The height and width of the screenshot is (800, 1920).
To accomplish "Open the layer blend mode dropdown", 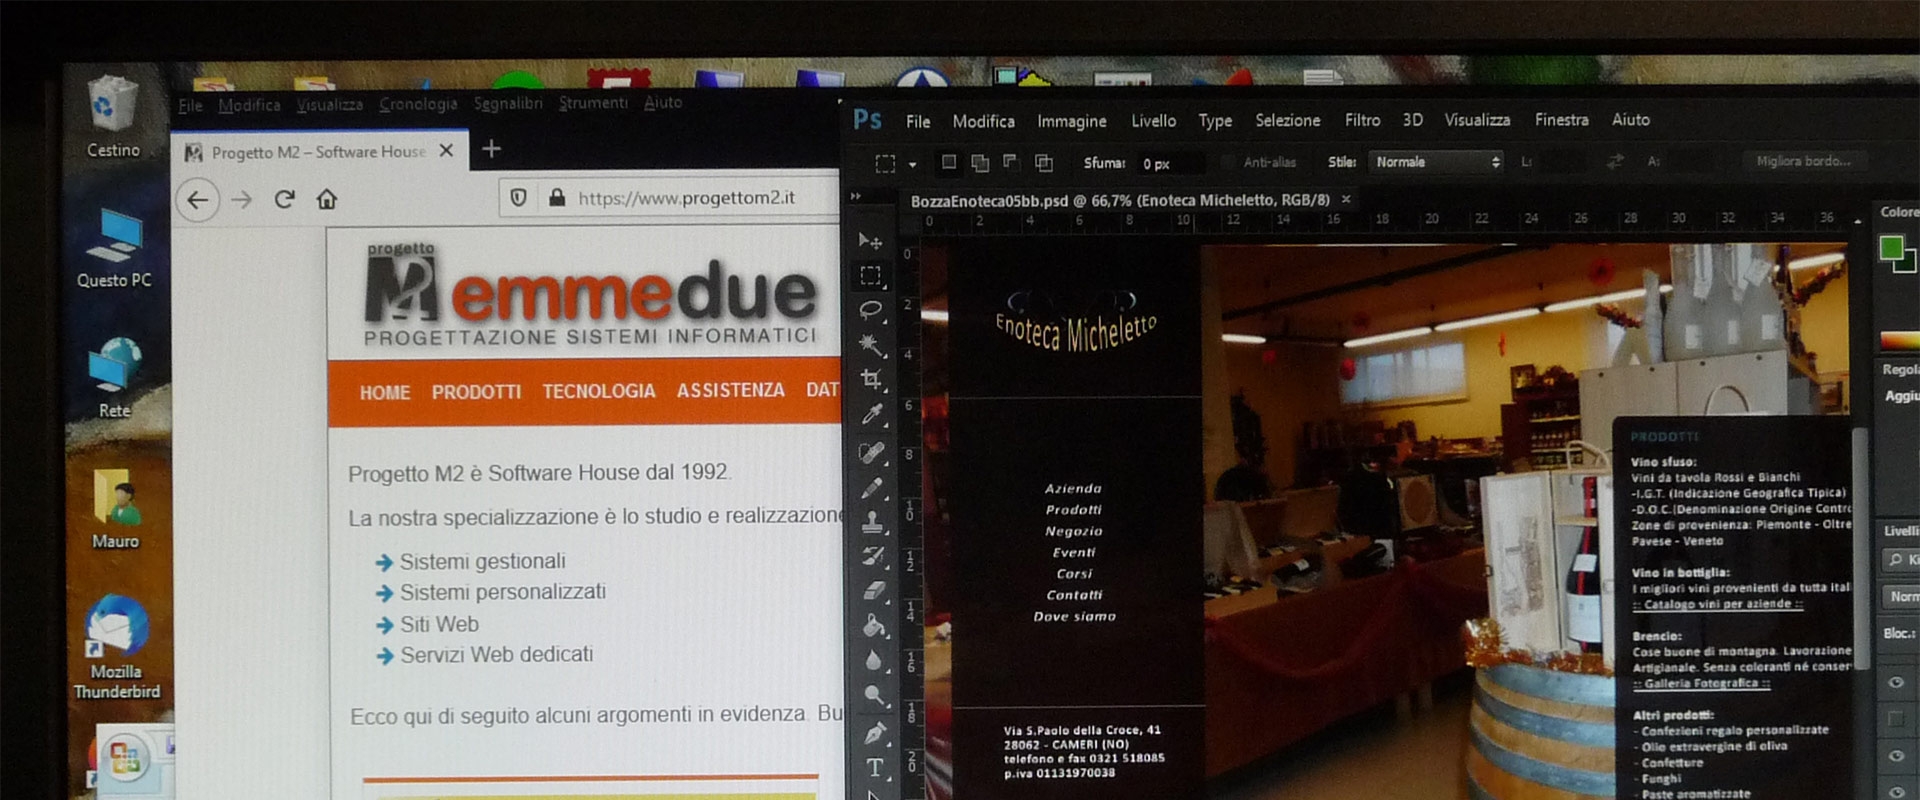I will [1901, 597].
